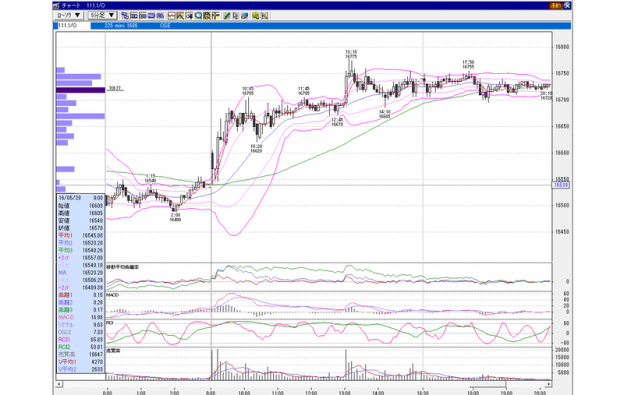Select the cursor pointer tool icon
This screenshot has width=624, height=395.
tap(235, 16)
